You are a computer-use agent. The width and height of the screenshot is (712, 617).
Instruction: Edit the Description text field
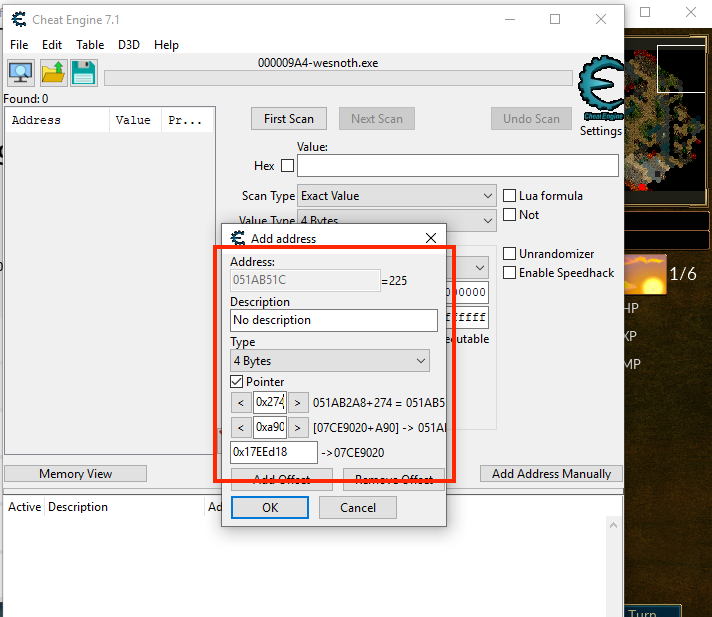click(334, 320)
